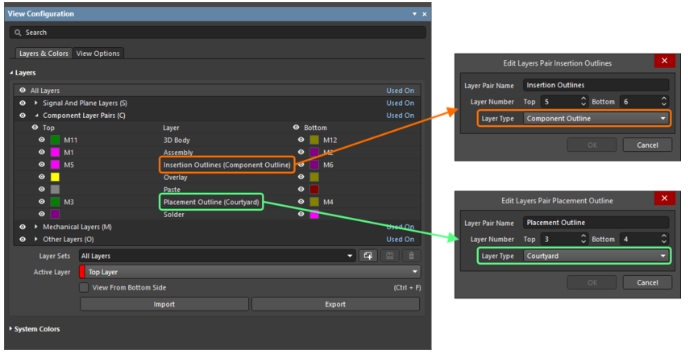Click Top layer number stepper in Placement Outline dialog

coord(583,239)
